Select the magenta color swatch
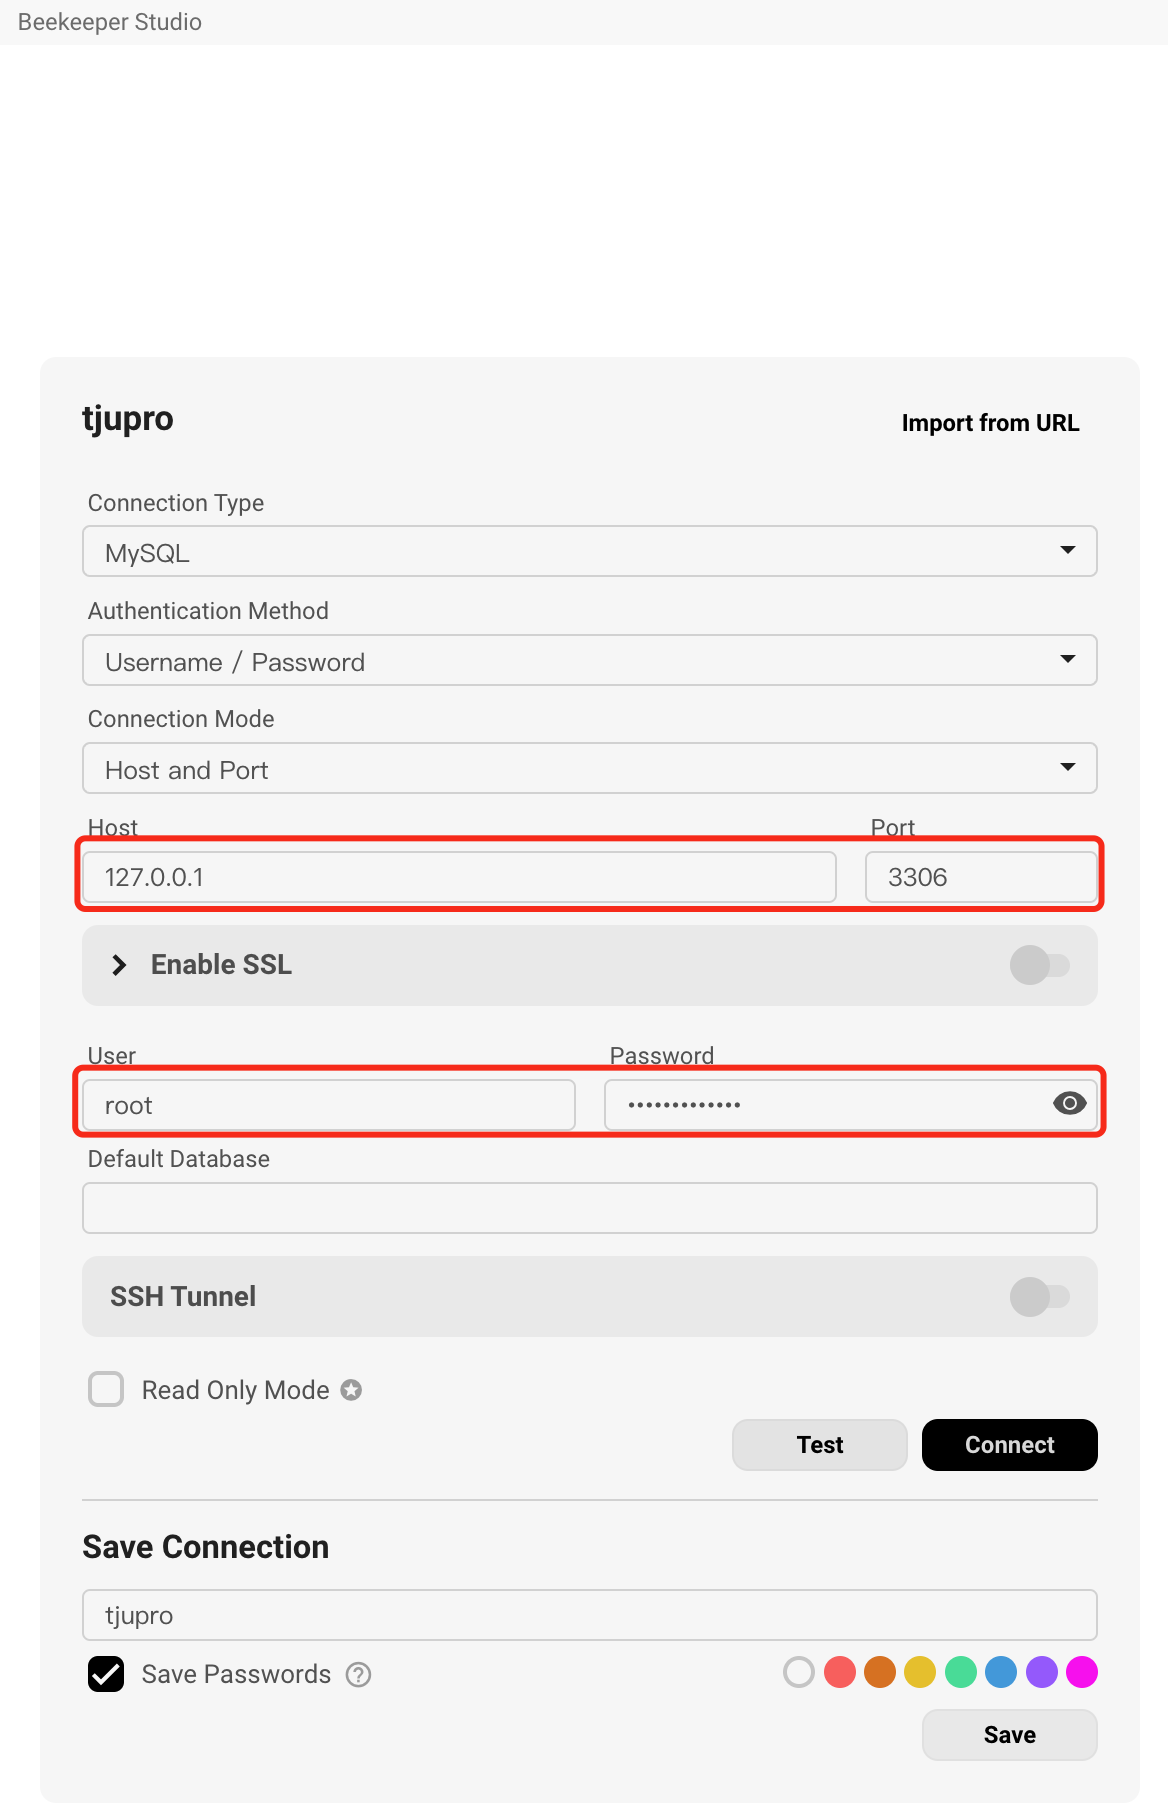1168x1818 pixels. tap(1082, 1672)
